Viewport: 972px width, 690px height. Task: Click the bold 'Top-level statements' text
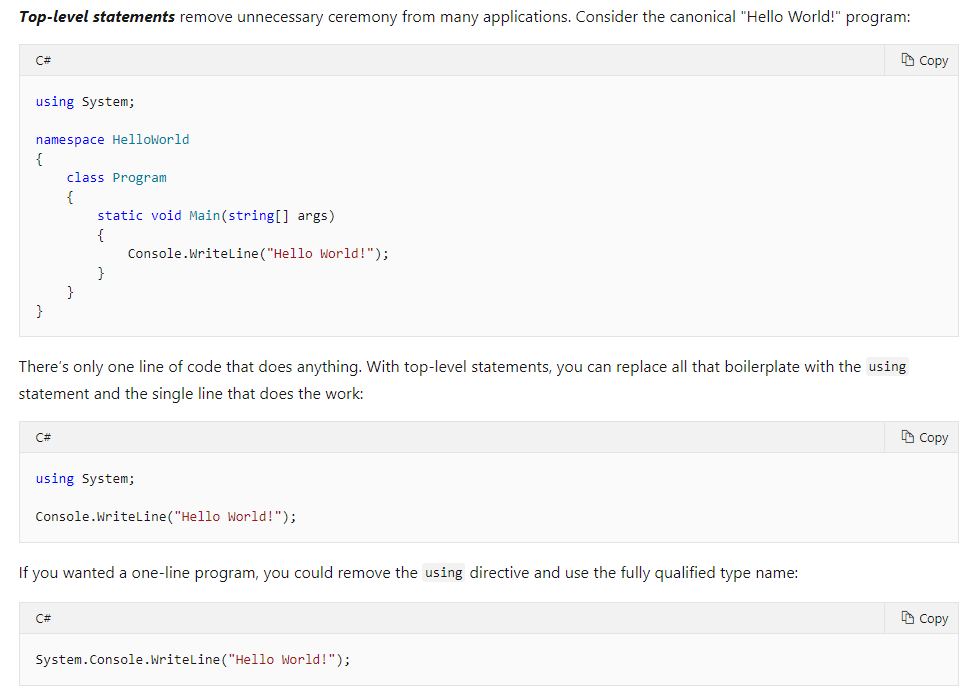coord(97,18)
